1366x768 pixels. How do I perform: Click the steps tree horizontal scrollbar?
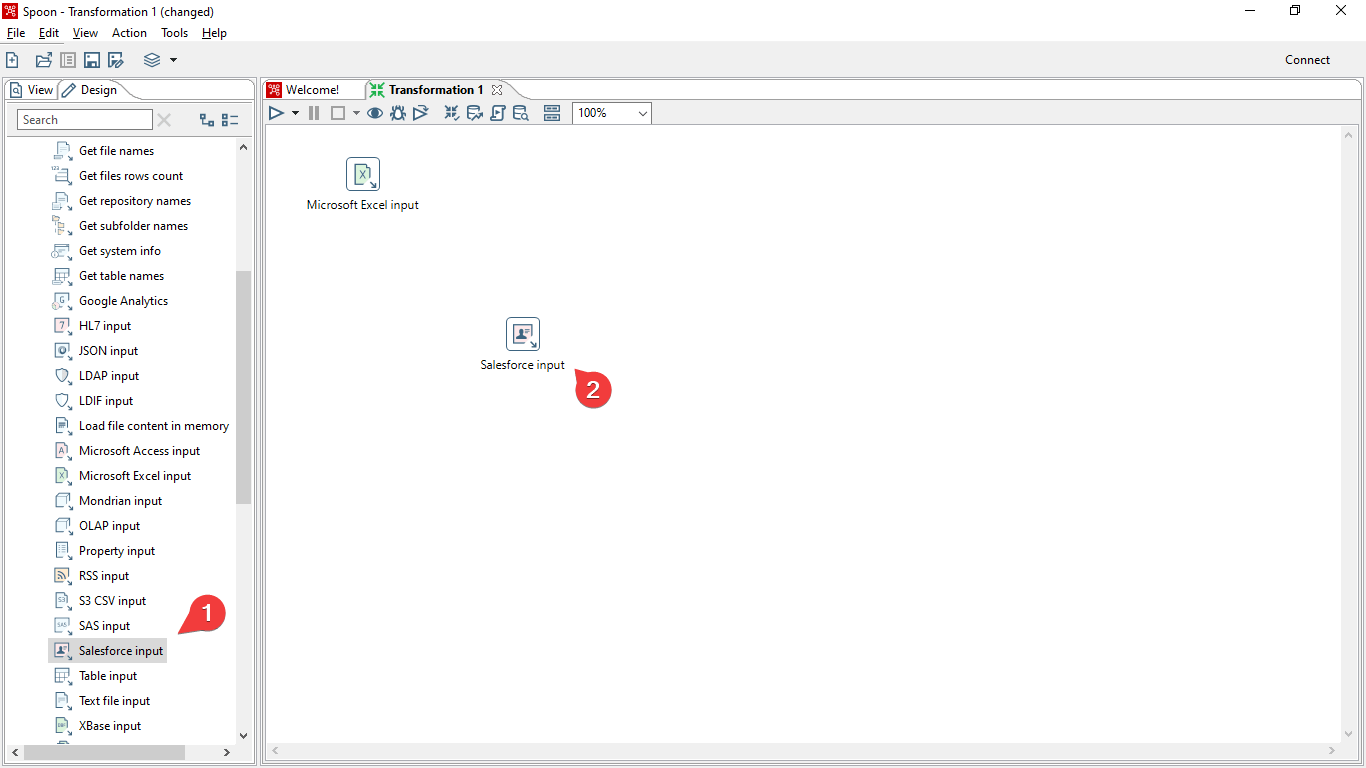pos(104,752)
